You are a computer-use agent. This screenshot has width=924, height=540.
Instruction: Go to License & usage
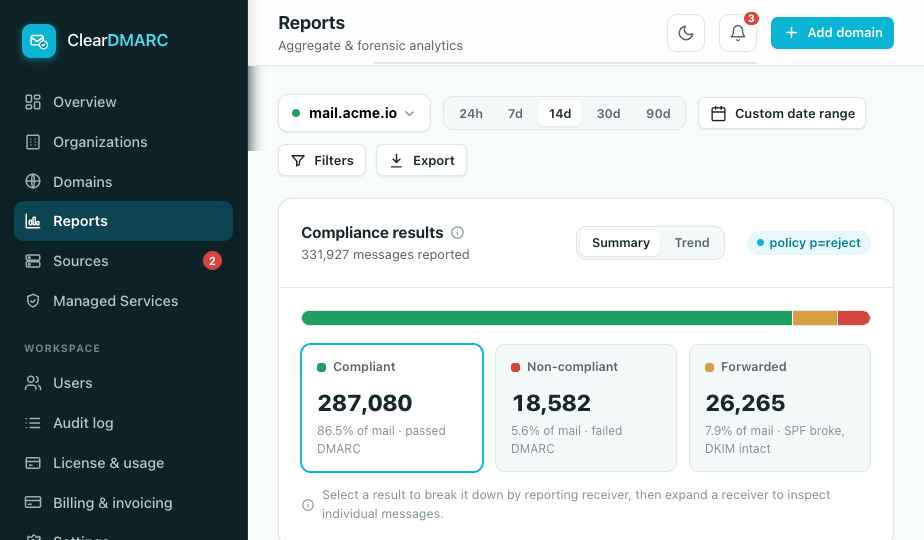[123, 463]
